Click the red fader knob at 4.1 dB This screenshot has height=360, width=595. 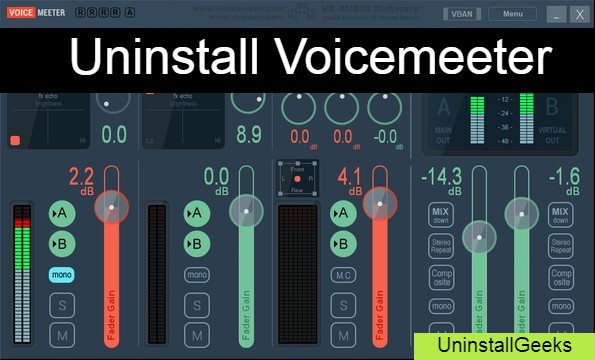(380, 204)
